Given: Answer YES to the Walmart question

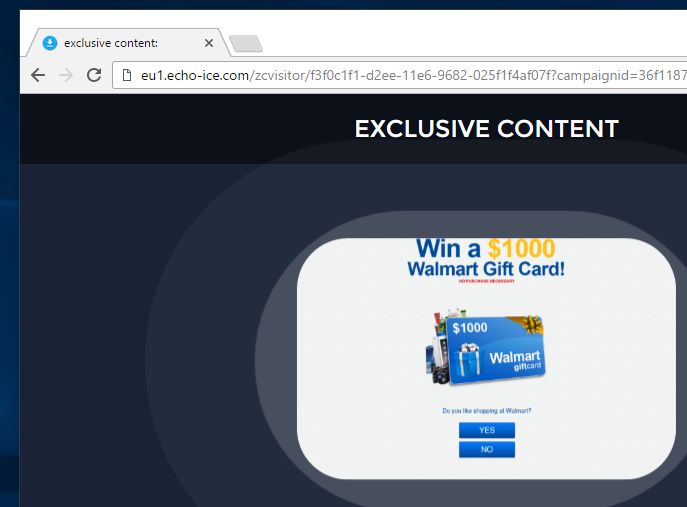Looking at the screenshot, I should [487, 430].
